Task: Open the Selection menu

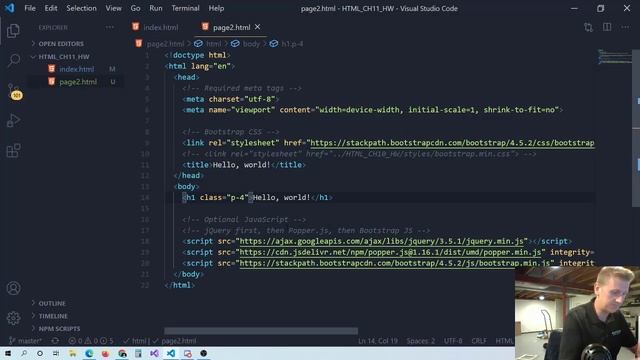Action: (82, 8)
